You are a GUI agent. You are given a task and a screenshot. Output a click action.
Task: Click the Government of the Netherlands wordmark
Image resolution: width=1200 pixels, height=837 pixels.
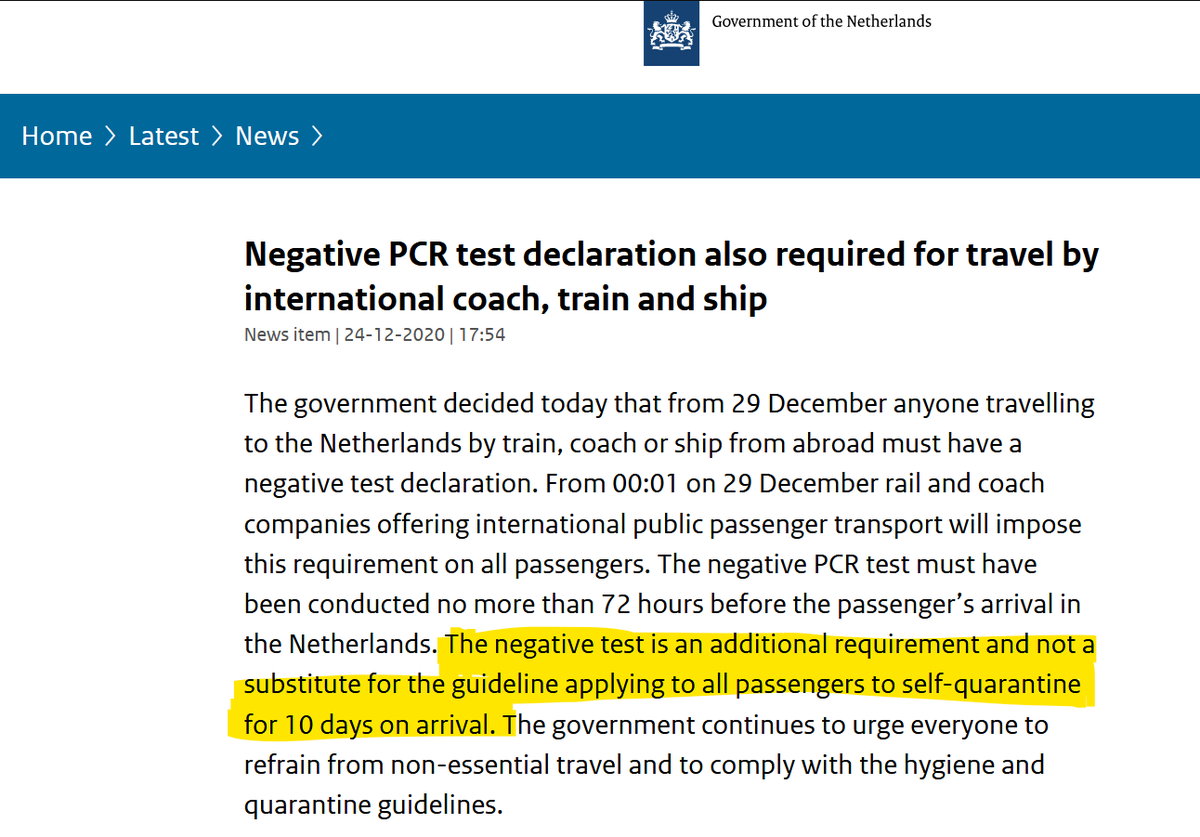pos(821,21)
